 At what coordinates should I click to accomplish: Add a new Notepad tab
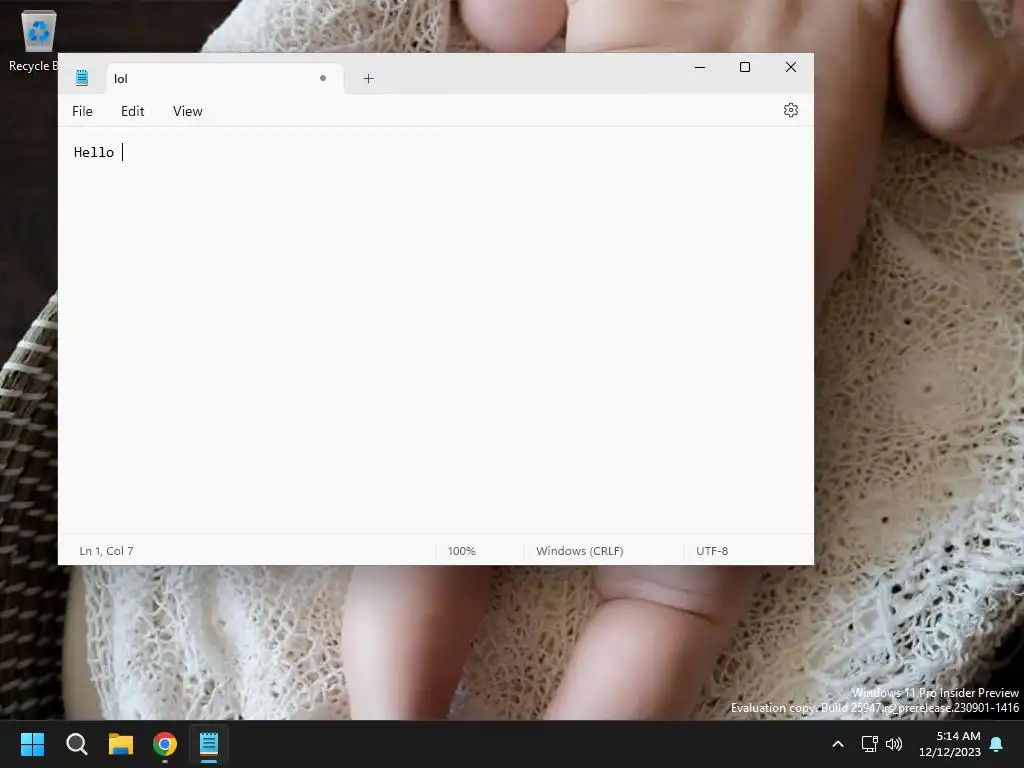coord(368,78)
